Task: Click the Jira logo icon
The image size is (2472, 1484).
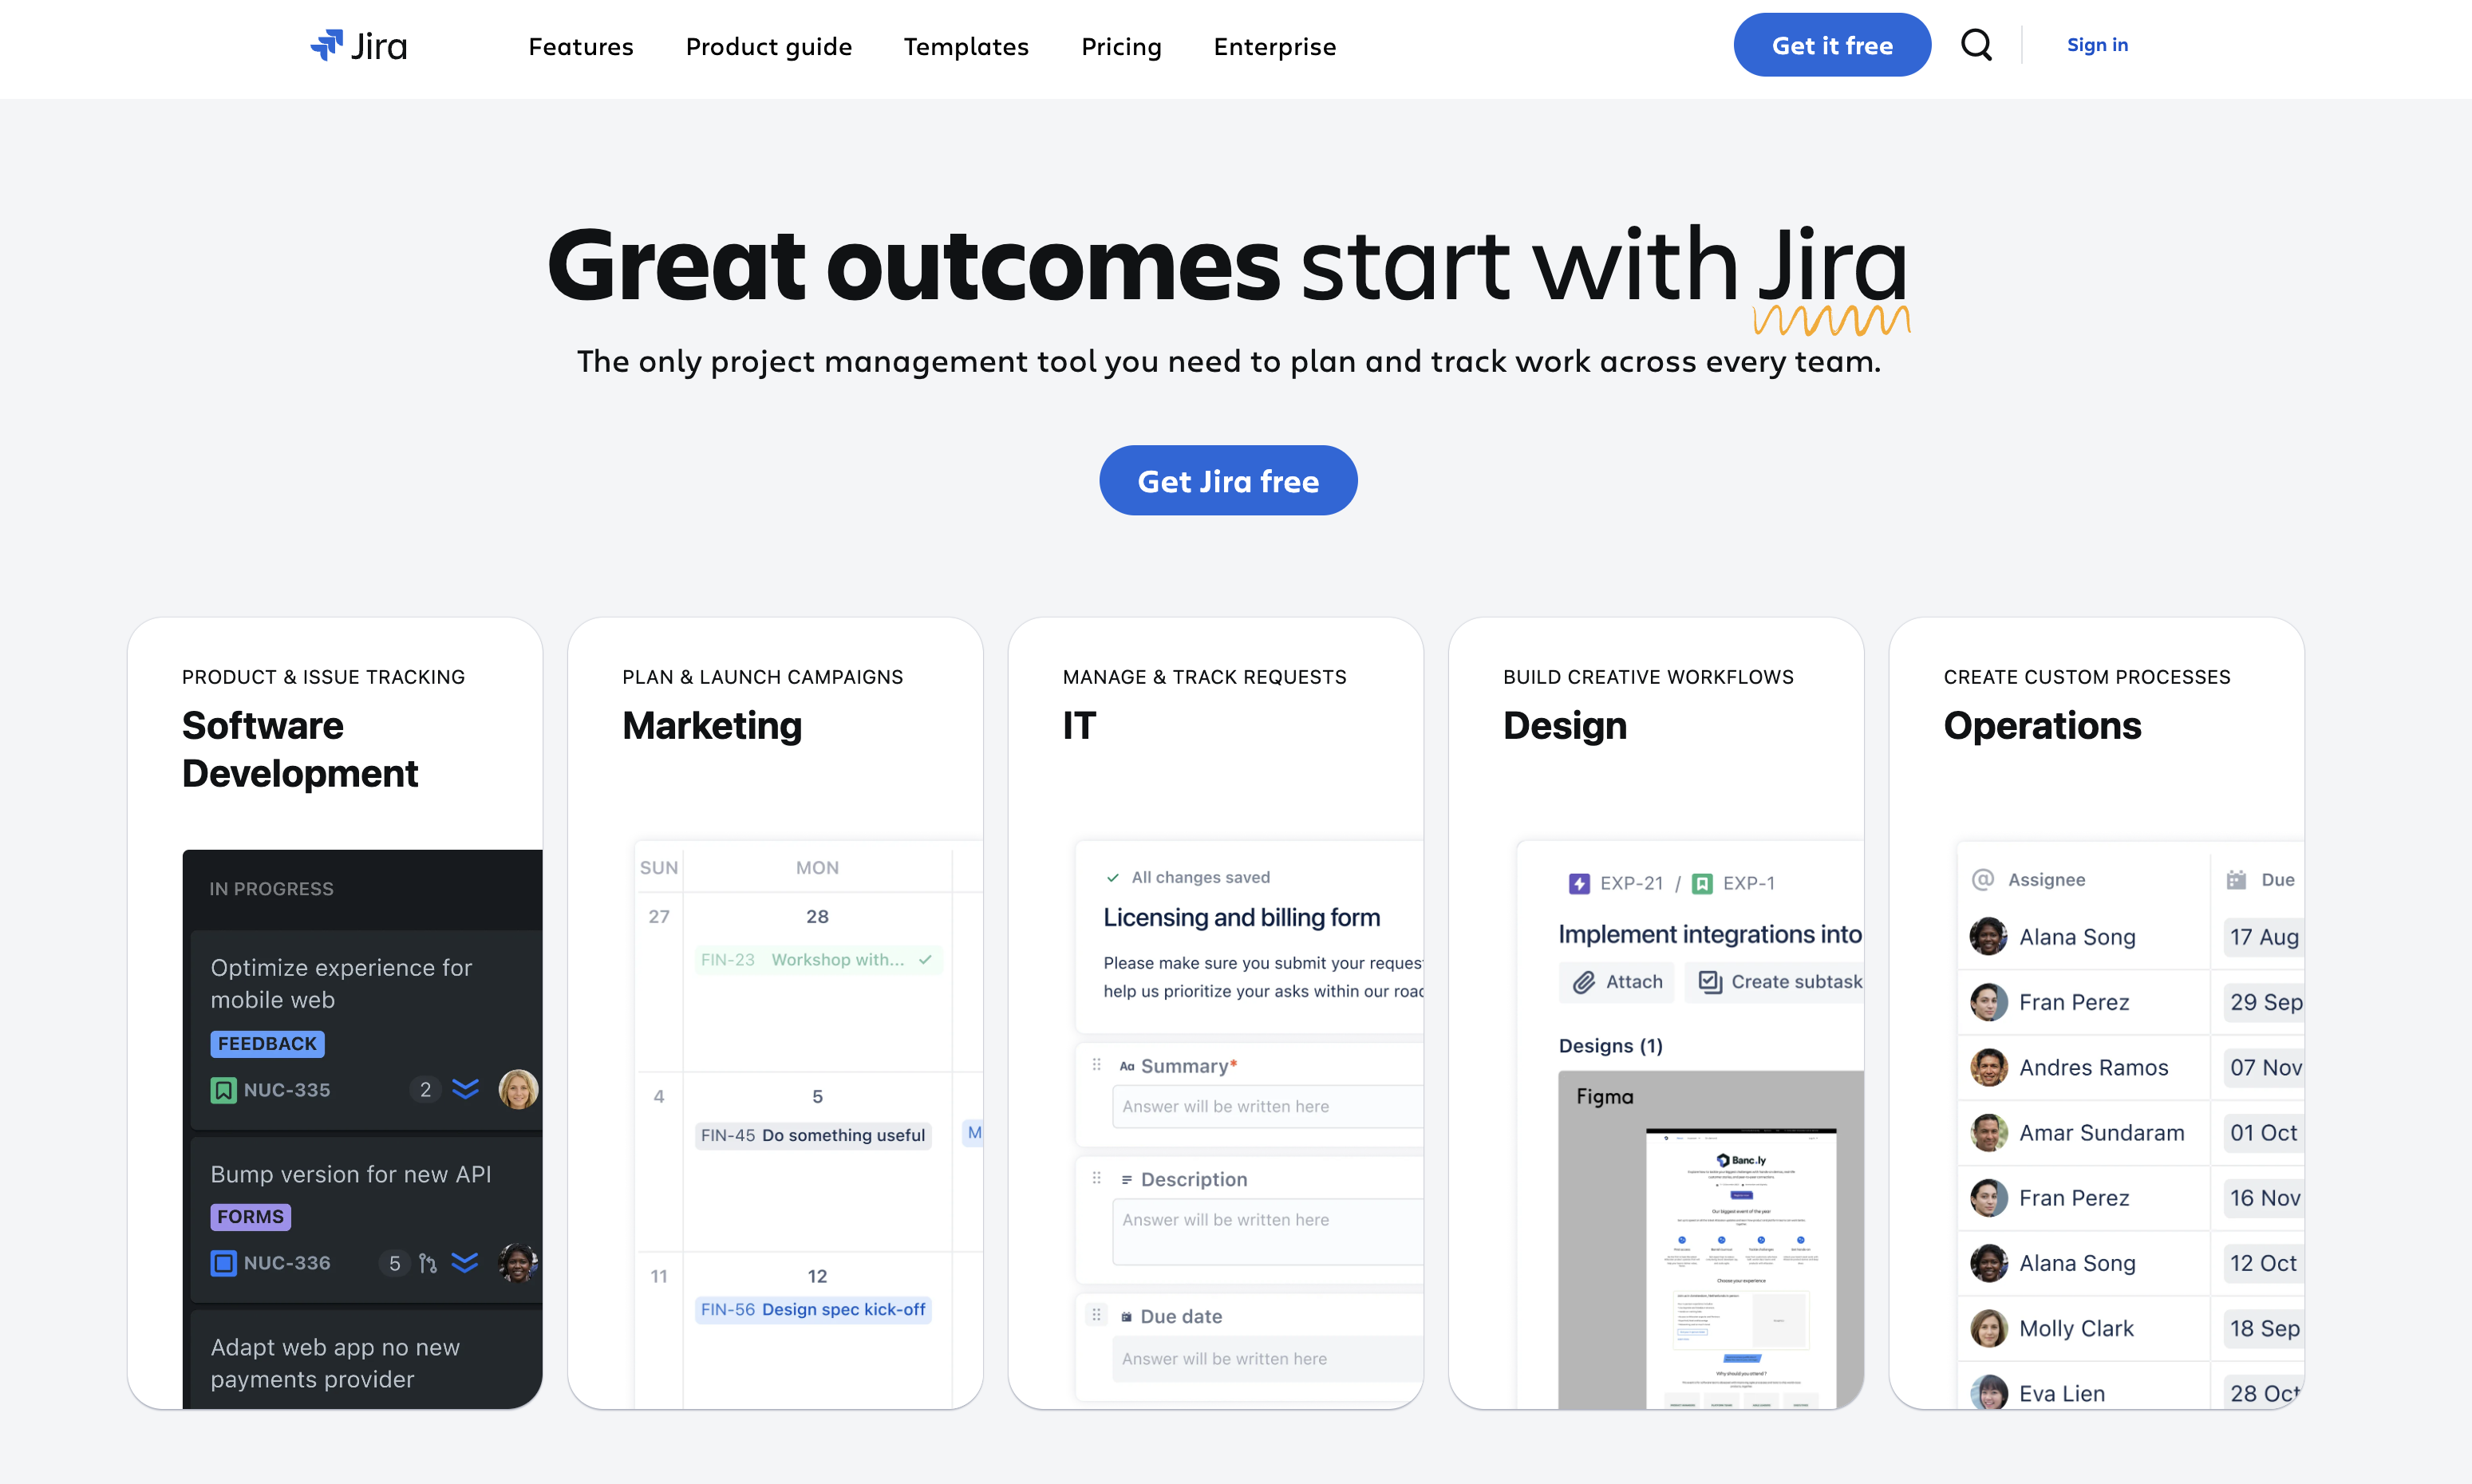Action: coord(326,44)
